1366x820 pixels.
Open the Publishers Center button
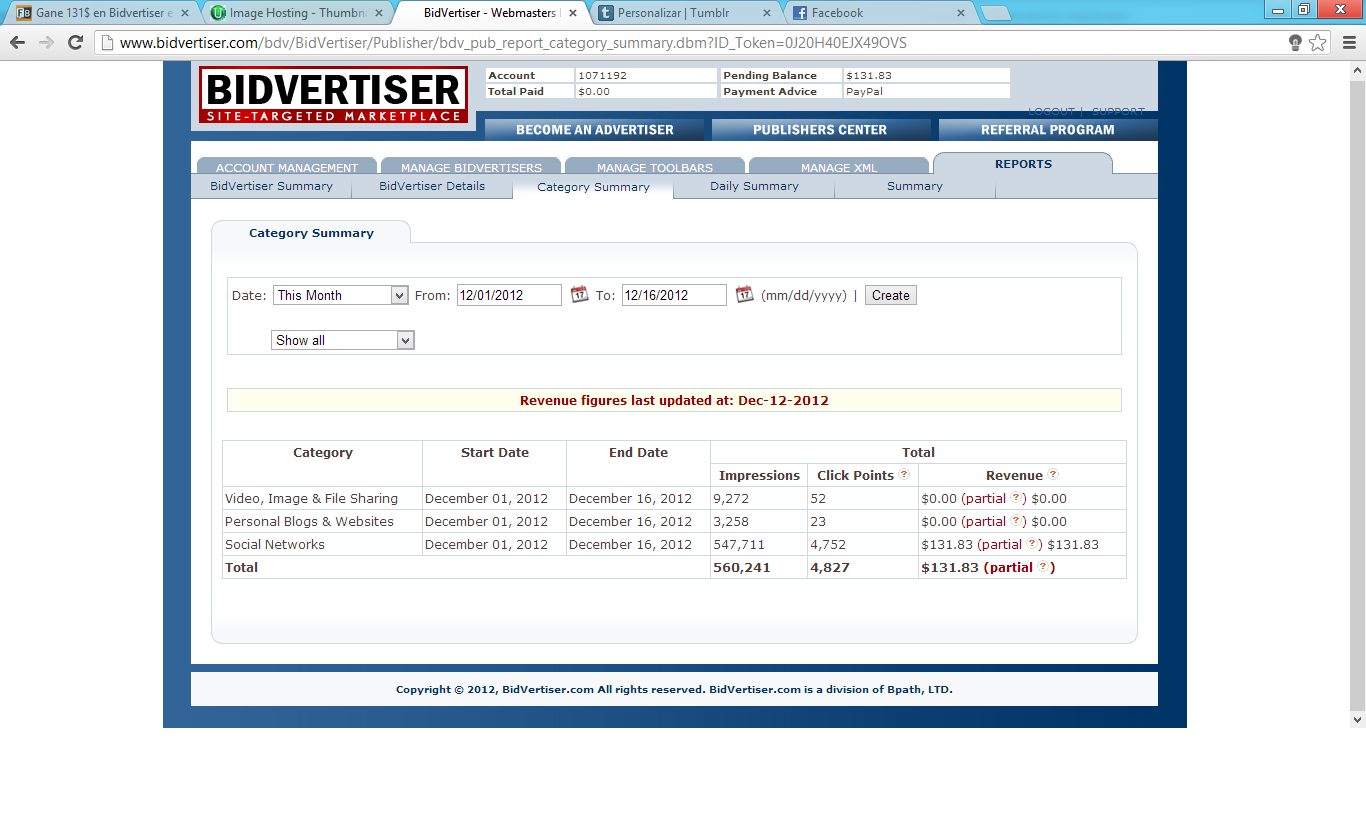[x=820, y=129]
